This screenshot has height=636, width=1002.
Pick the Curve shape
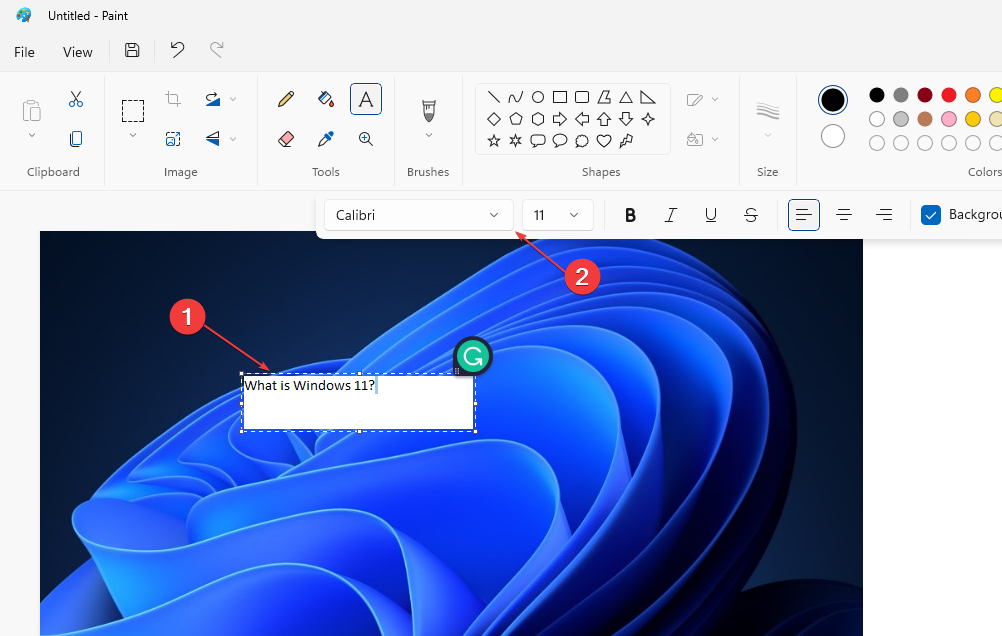coord(516,97)
